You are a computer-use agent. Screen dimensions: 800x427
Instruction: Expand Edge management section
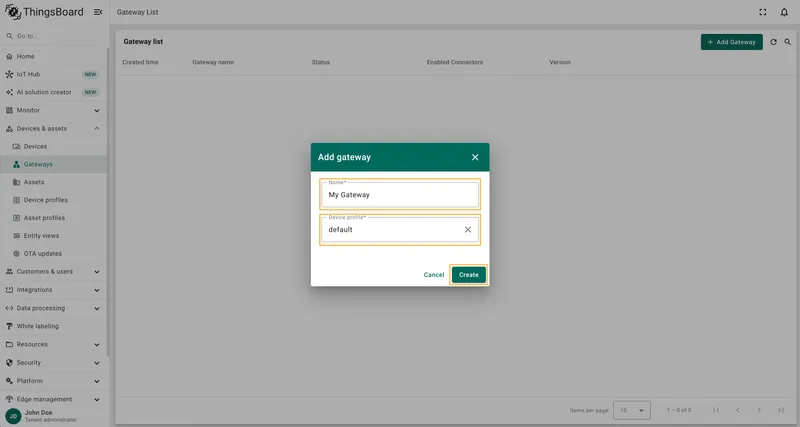54,399
